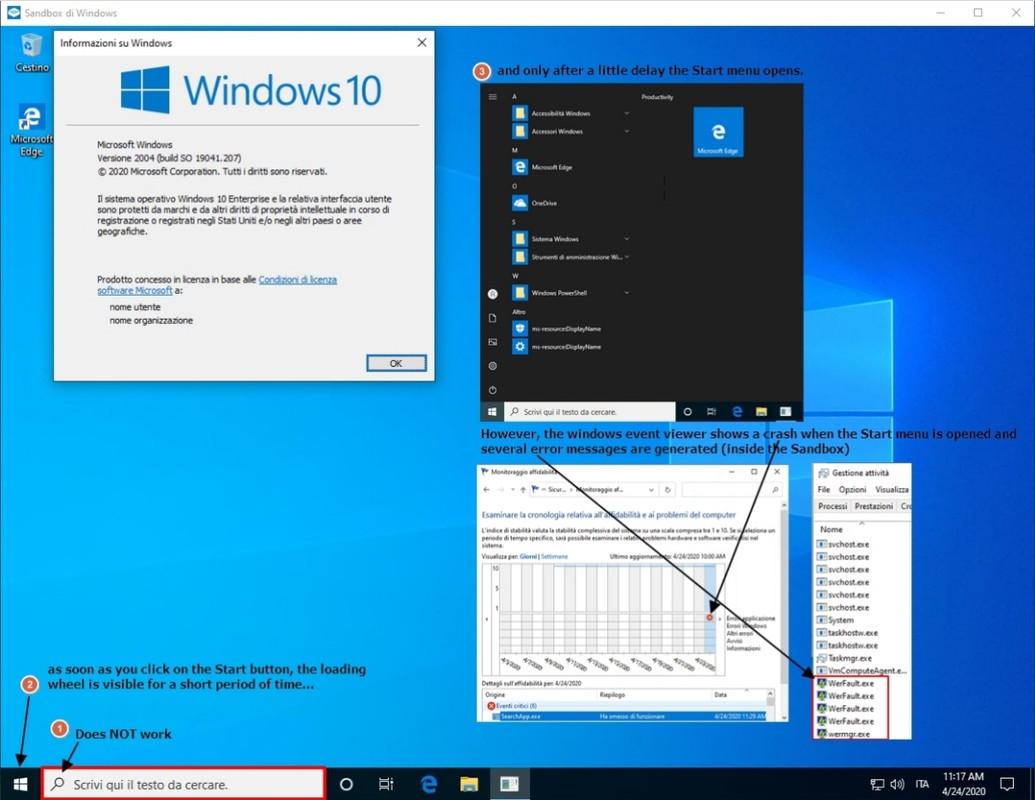
Task: Click the red critical event marker on chart
Action: (x=710, y=618)
